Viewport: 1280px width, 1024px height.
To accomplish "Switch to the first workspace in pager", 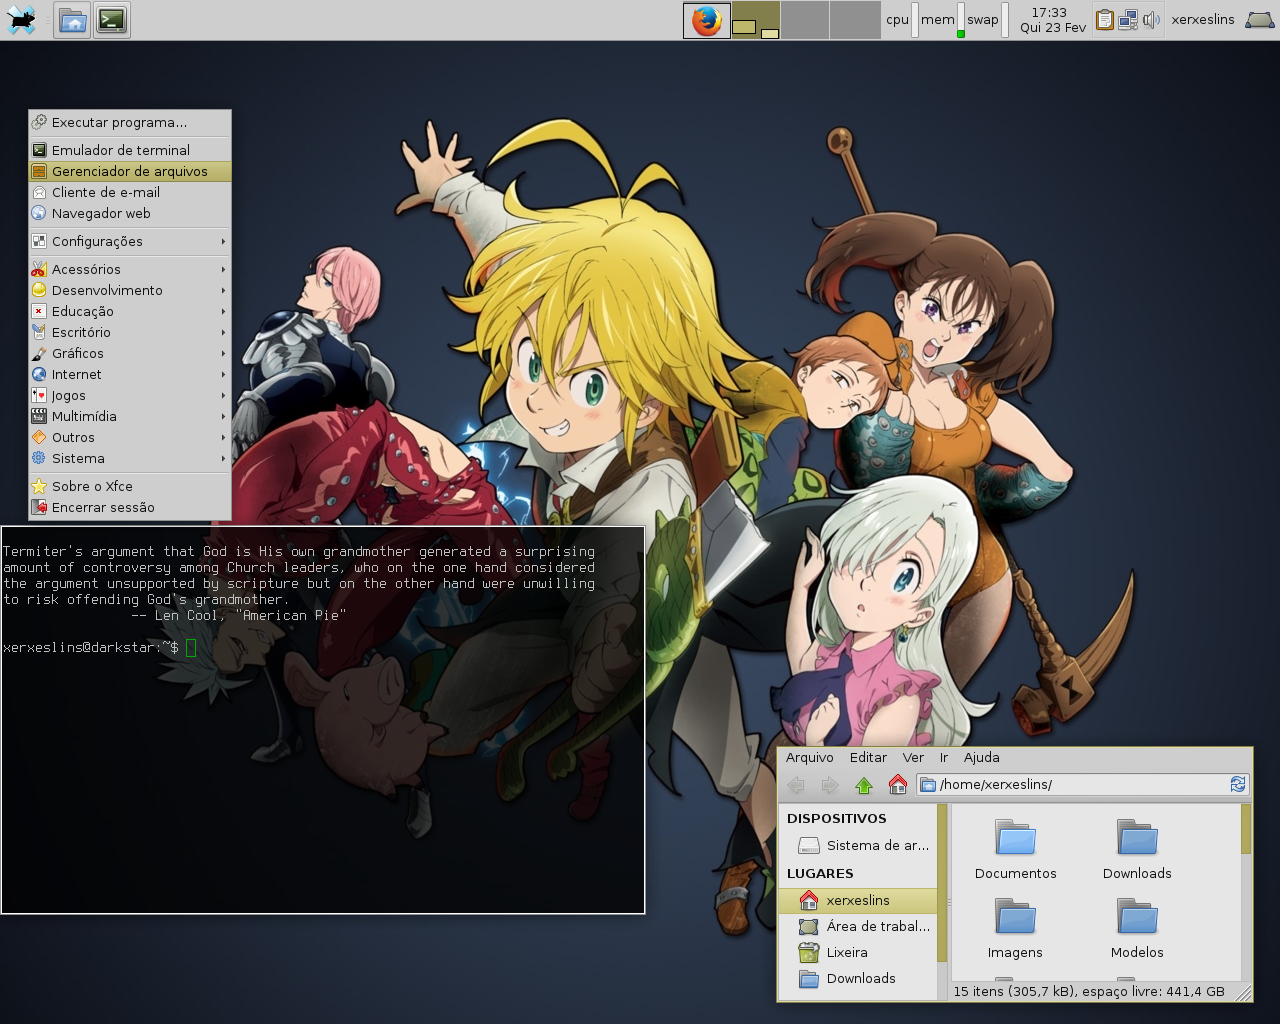I will pyautogui.click(x=756, y=20).
